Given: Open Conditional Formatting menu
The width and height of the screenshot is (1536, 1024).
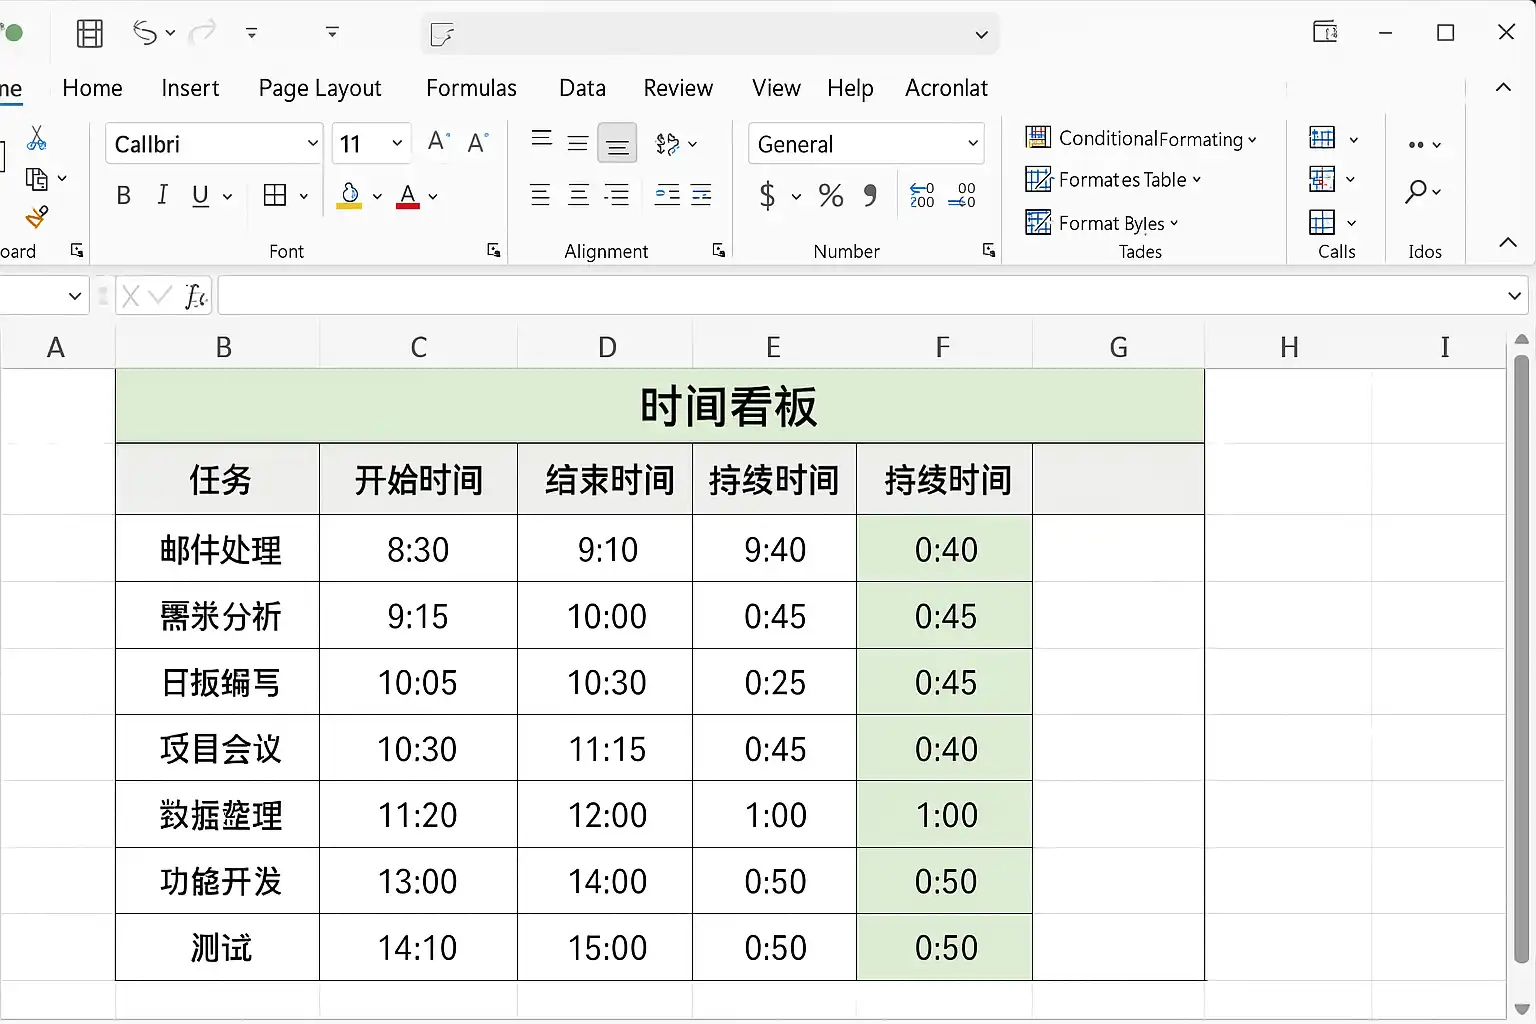Looking at the screenshot, I should (1141, 138).
